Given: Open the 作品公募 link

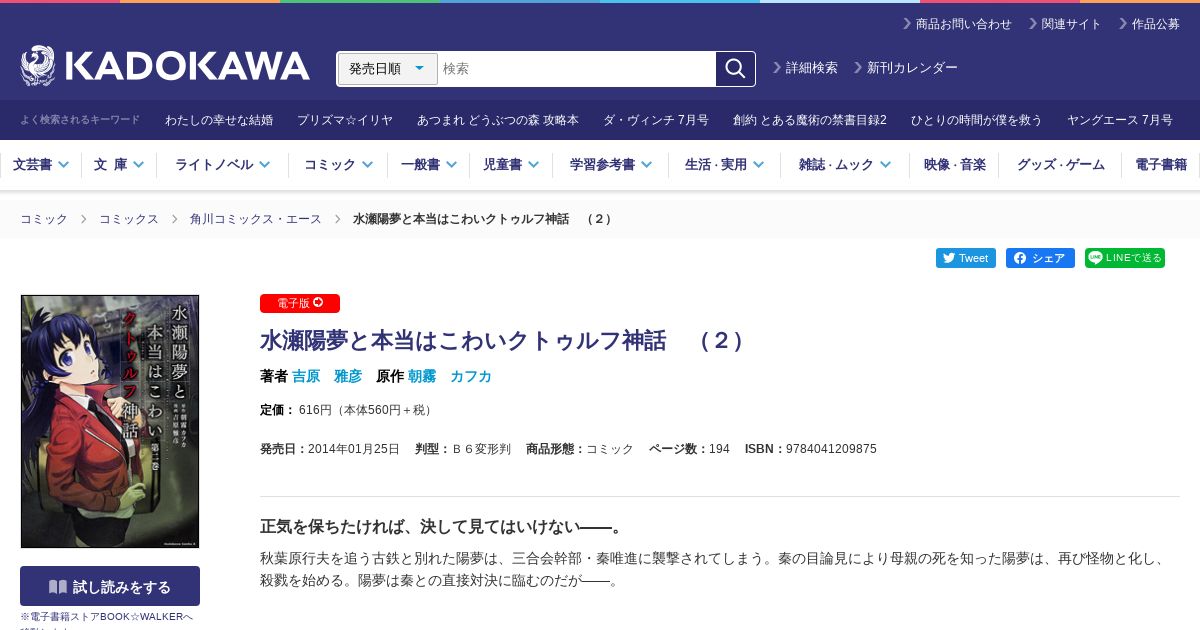Looking at the screenshot, I should click(x=1149, y=24).
